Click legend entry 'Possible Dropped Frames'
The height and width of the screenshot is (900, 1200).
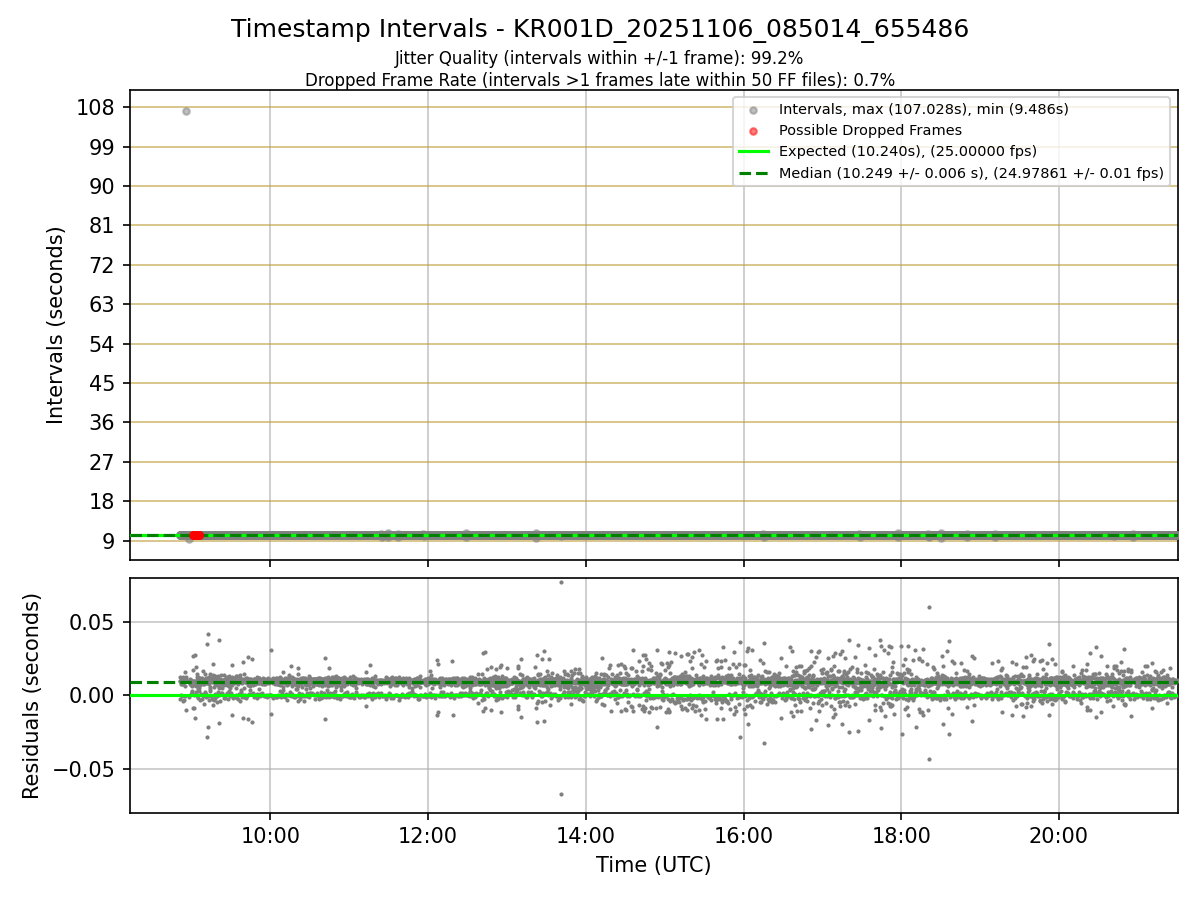click(x=870, y=130)
